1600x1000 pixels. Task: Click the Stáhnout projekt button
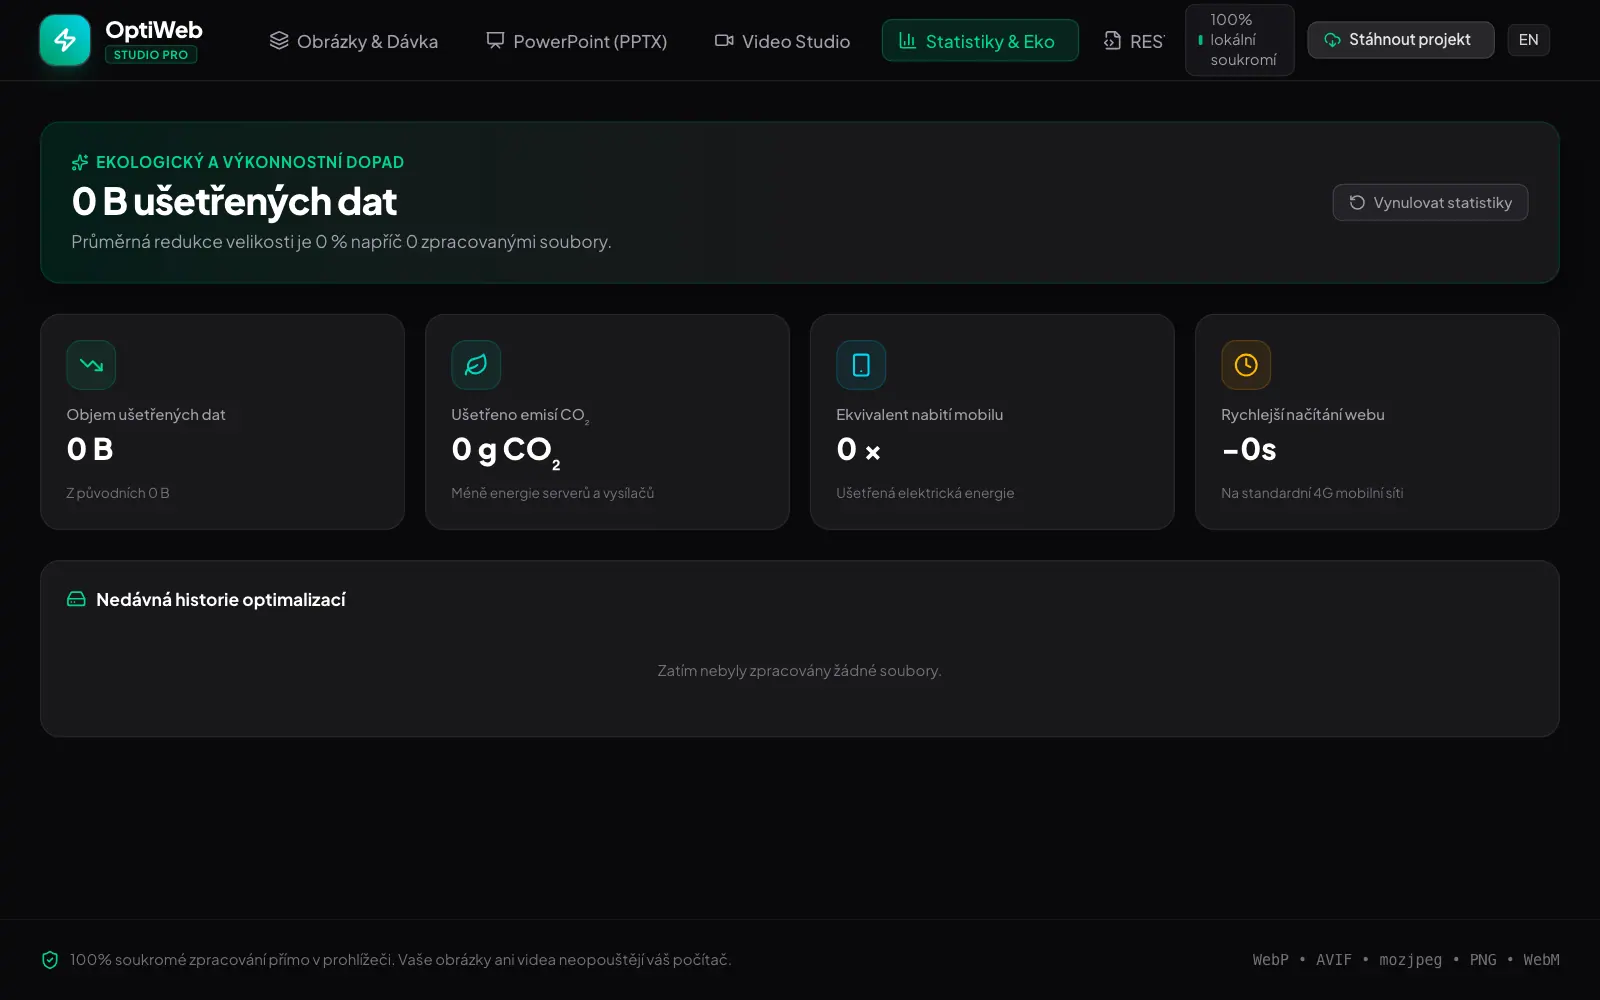click(x=1400, y=40)
